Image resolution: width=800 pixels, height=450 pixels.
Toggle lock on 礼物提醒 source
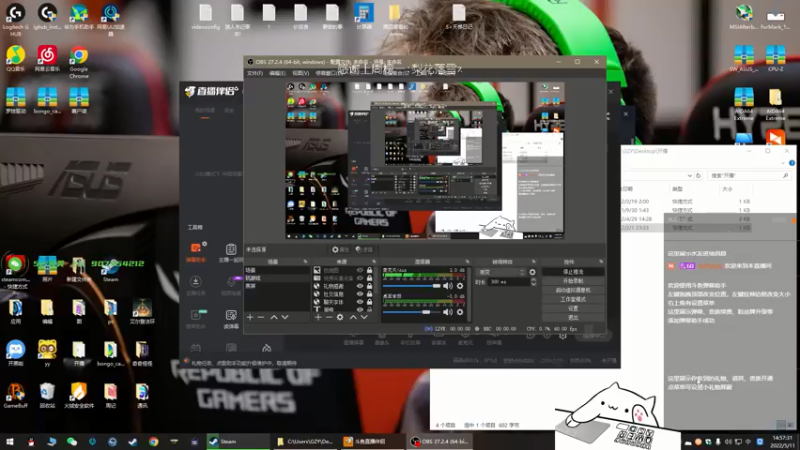[369, 286]
